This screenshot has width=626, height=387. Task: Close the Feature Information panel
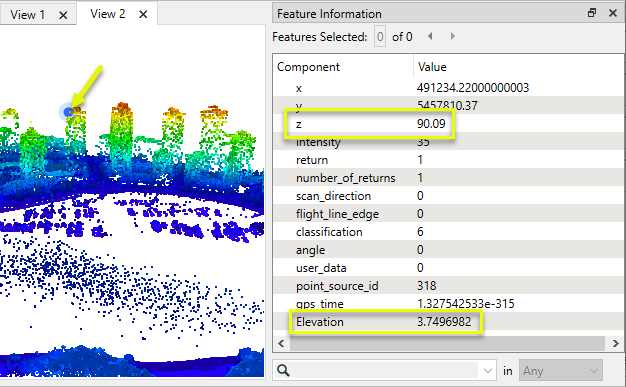613,13
